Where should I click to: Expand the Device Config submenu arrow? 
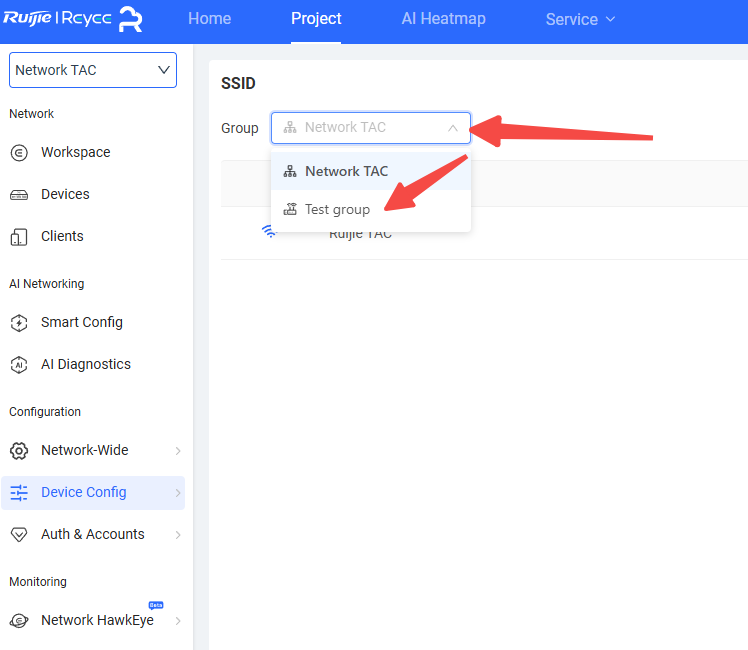(x=178, y=493)
